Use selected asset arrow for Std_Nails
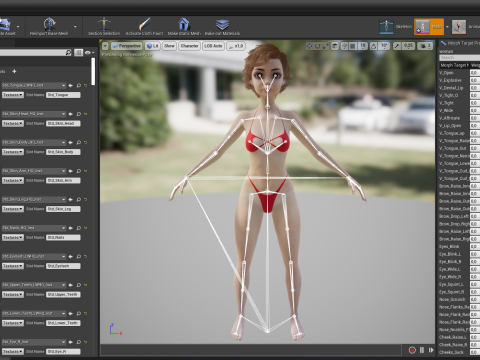 click(x=71, y=228)
